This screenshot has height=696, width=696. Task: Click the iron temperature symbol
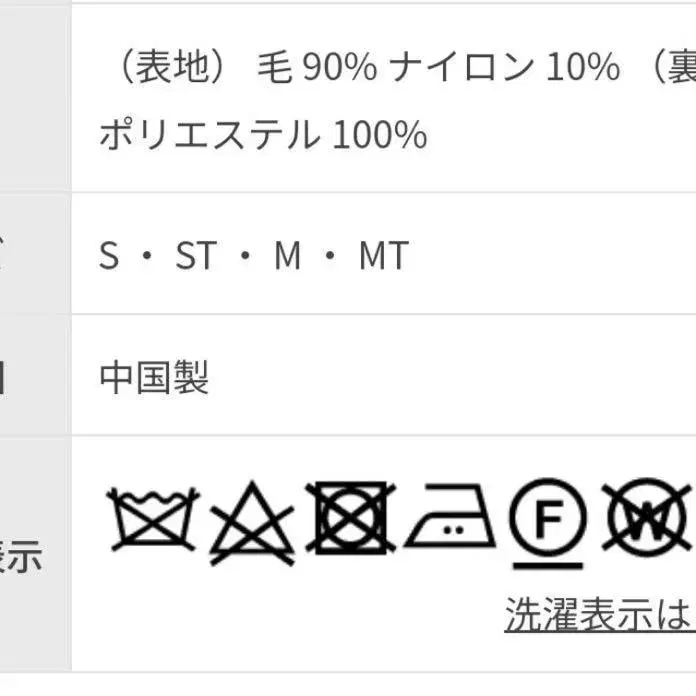[x=451, y=518]
